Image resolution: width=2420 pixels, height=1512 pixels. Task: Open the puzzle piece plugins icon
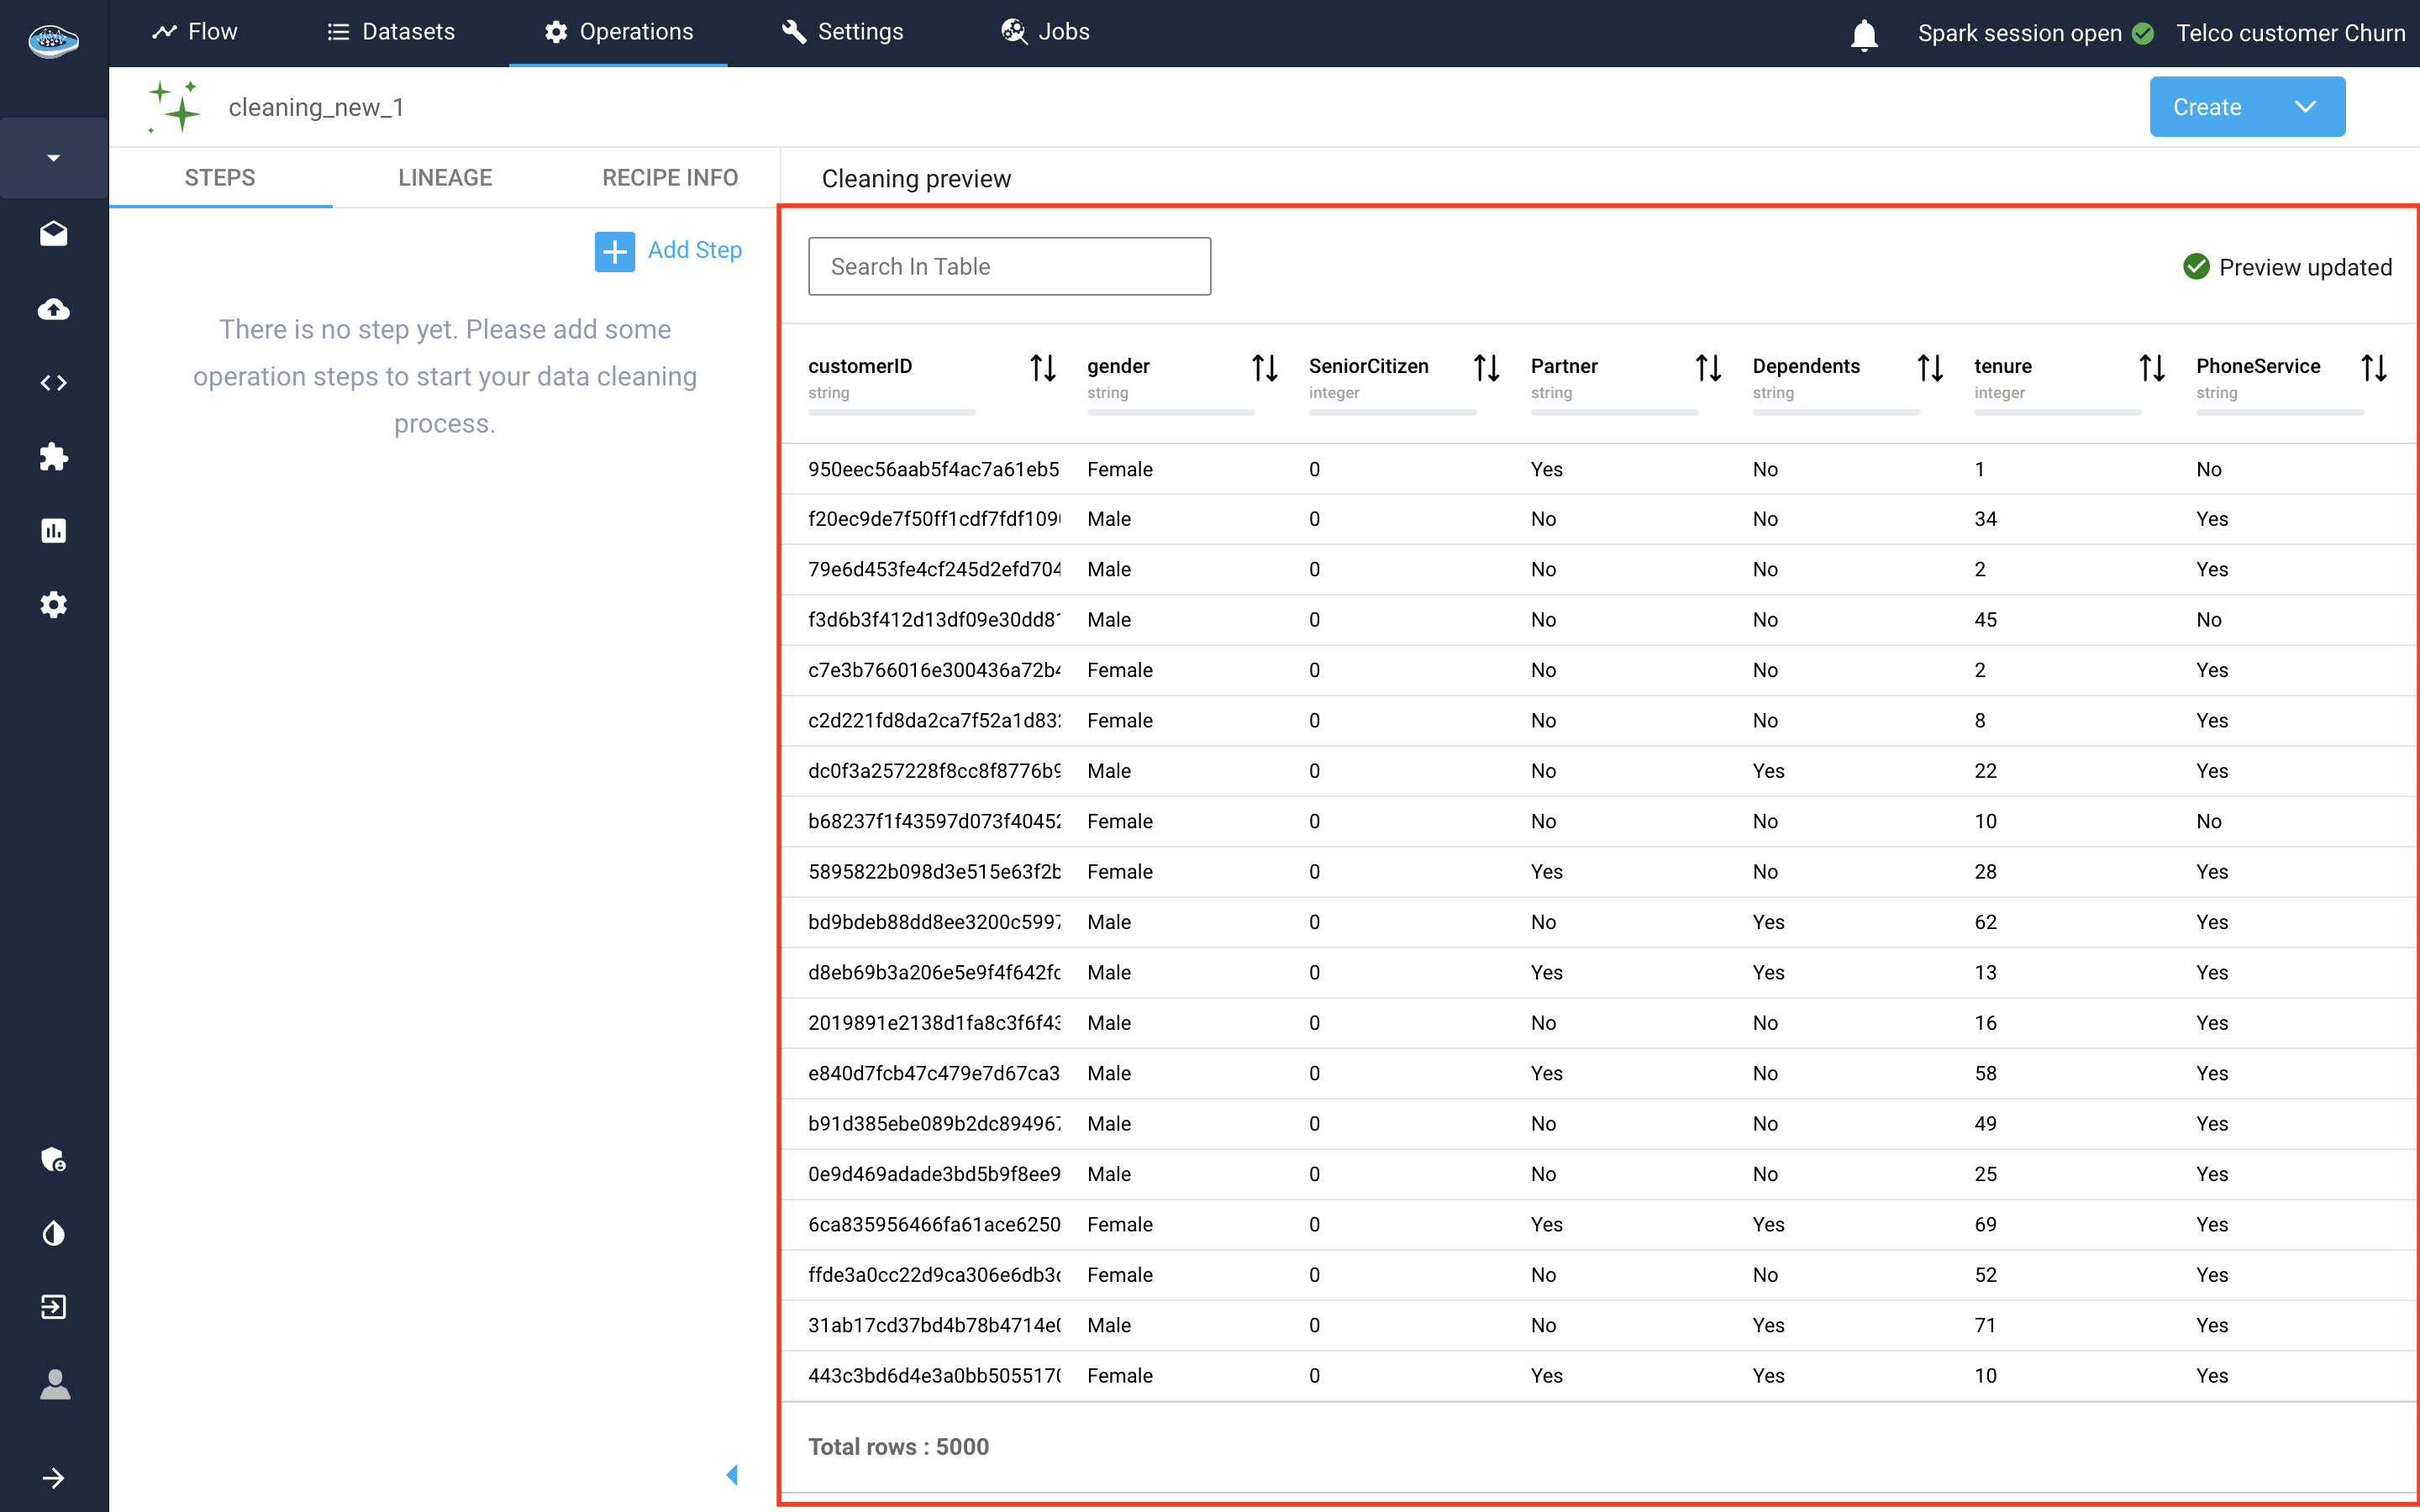pyautogui.click(x=54, y=457)
